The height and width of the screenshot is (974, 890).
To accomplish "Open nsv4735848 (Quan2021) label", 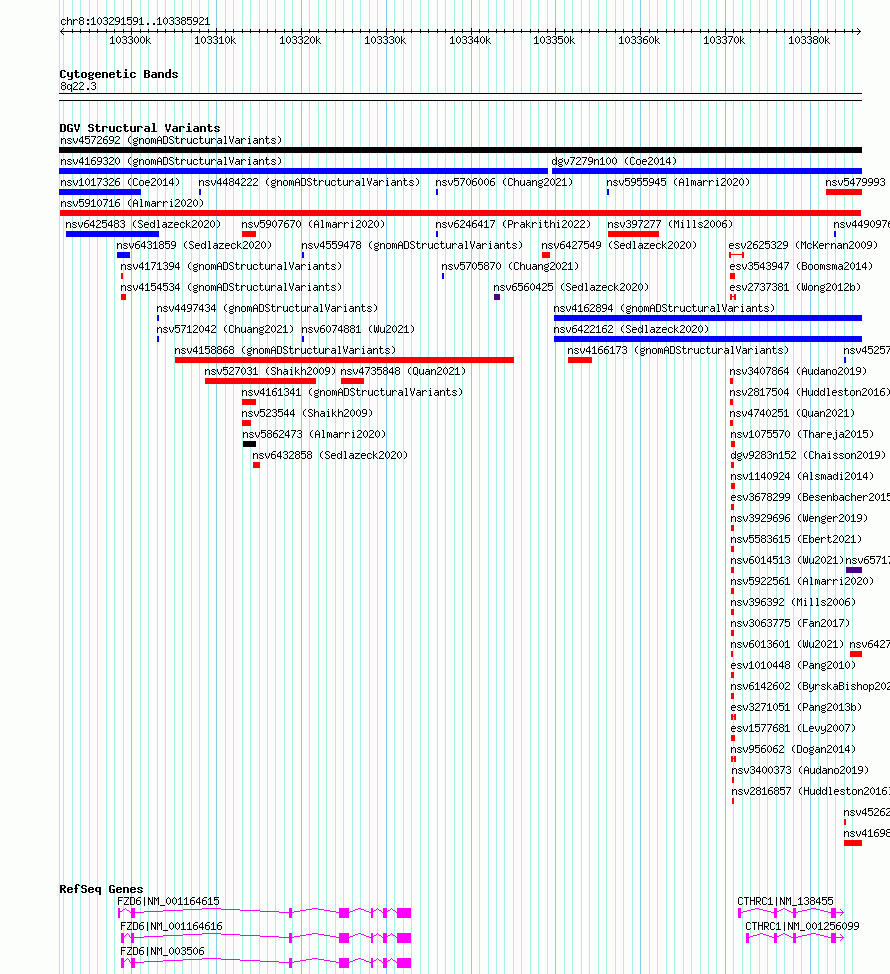I will (x=403, y=373).
